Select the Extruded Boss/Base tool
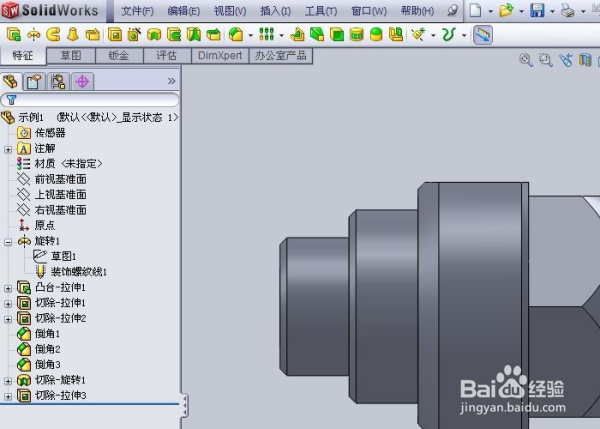This screenshot has height=429, width=600. point(14,35)
